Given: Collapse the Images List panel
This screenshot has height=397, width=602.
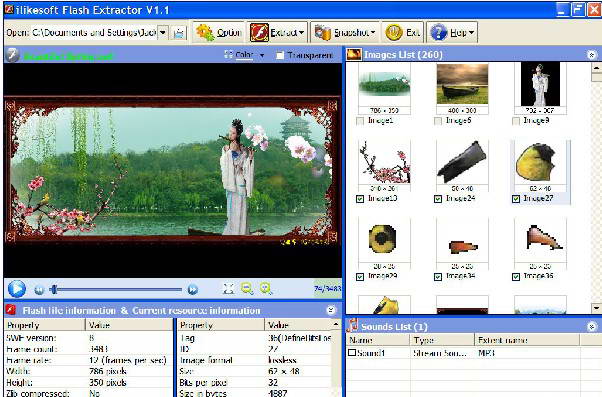Looking at the screenshot, I should point(592,55).
